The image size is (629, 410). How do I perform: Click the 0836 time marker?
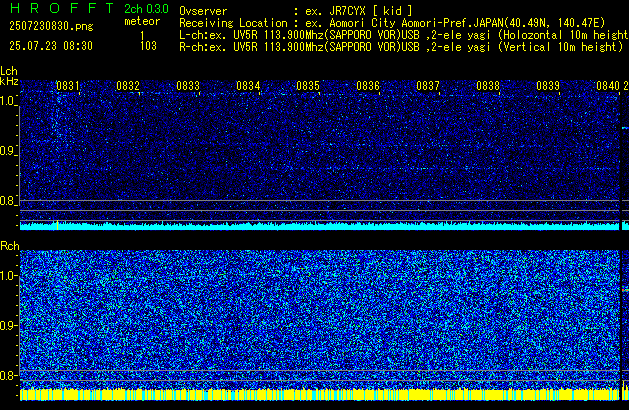tap(368, 86)
